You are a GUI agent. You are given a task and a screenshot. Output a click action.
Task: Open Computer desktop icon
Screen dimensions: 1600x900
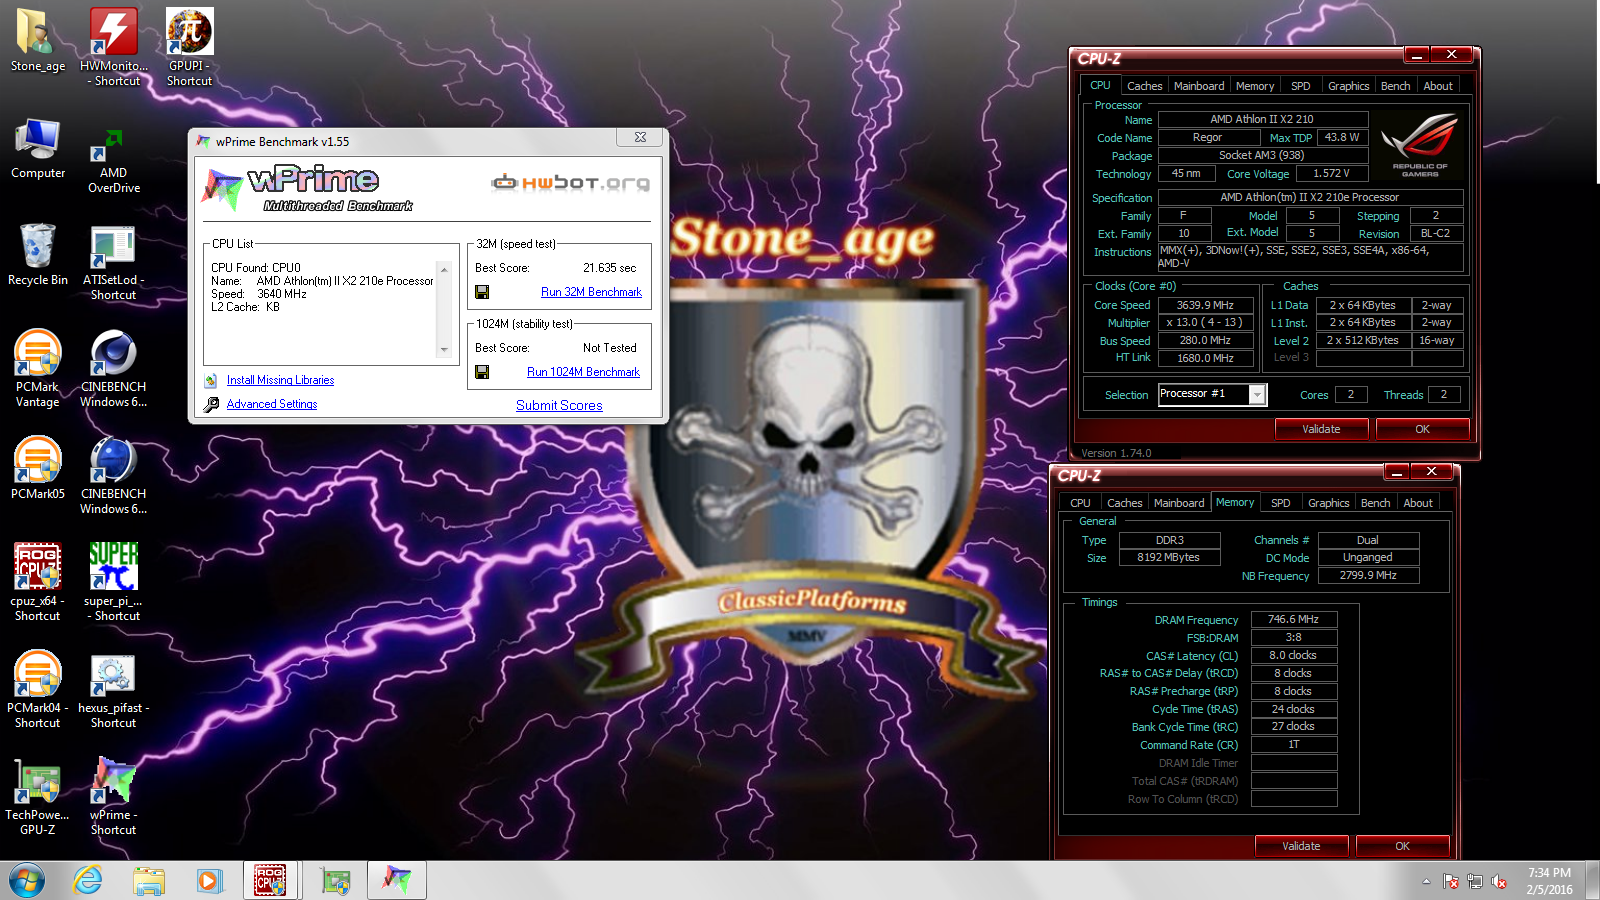tap(38, 148)
